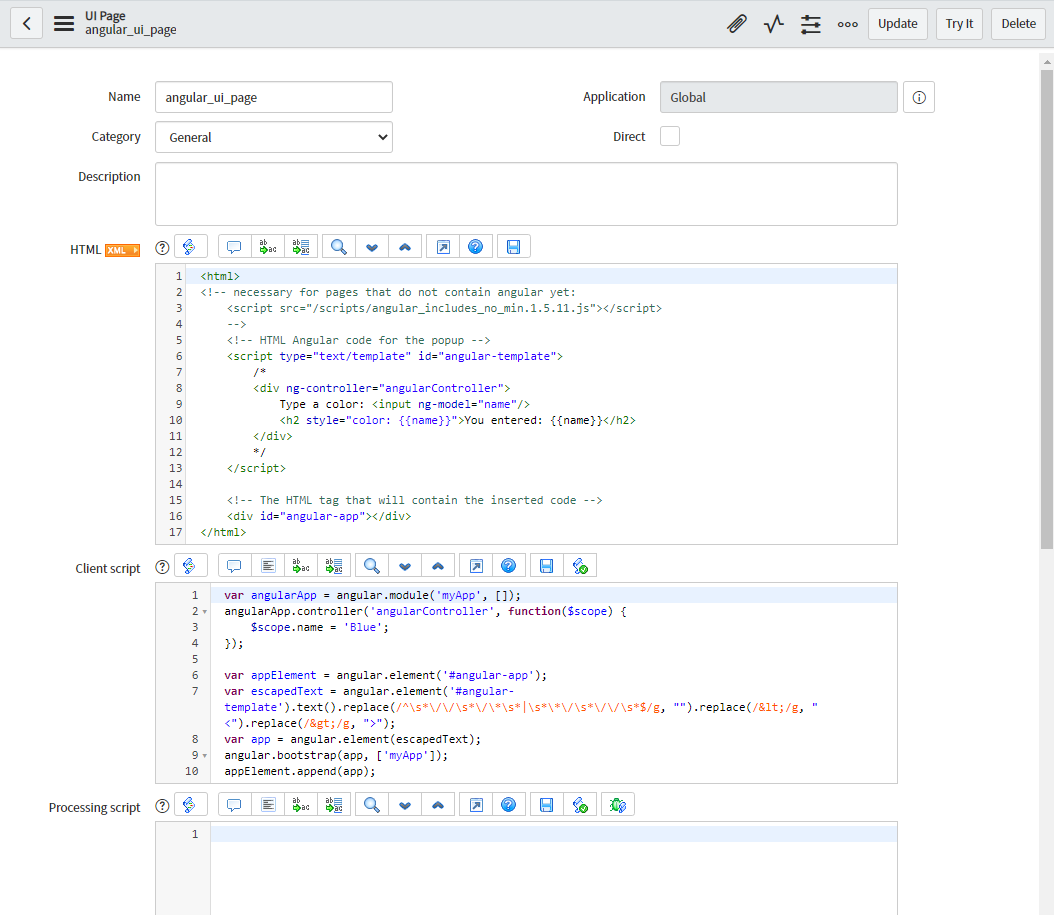
Task: Open search in the Client script editor
Action: pos(371,565)
